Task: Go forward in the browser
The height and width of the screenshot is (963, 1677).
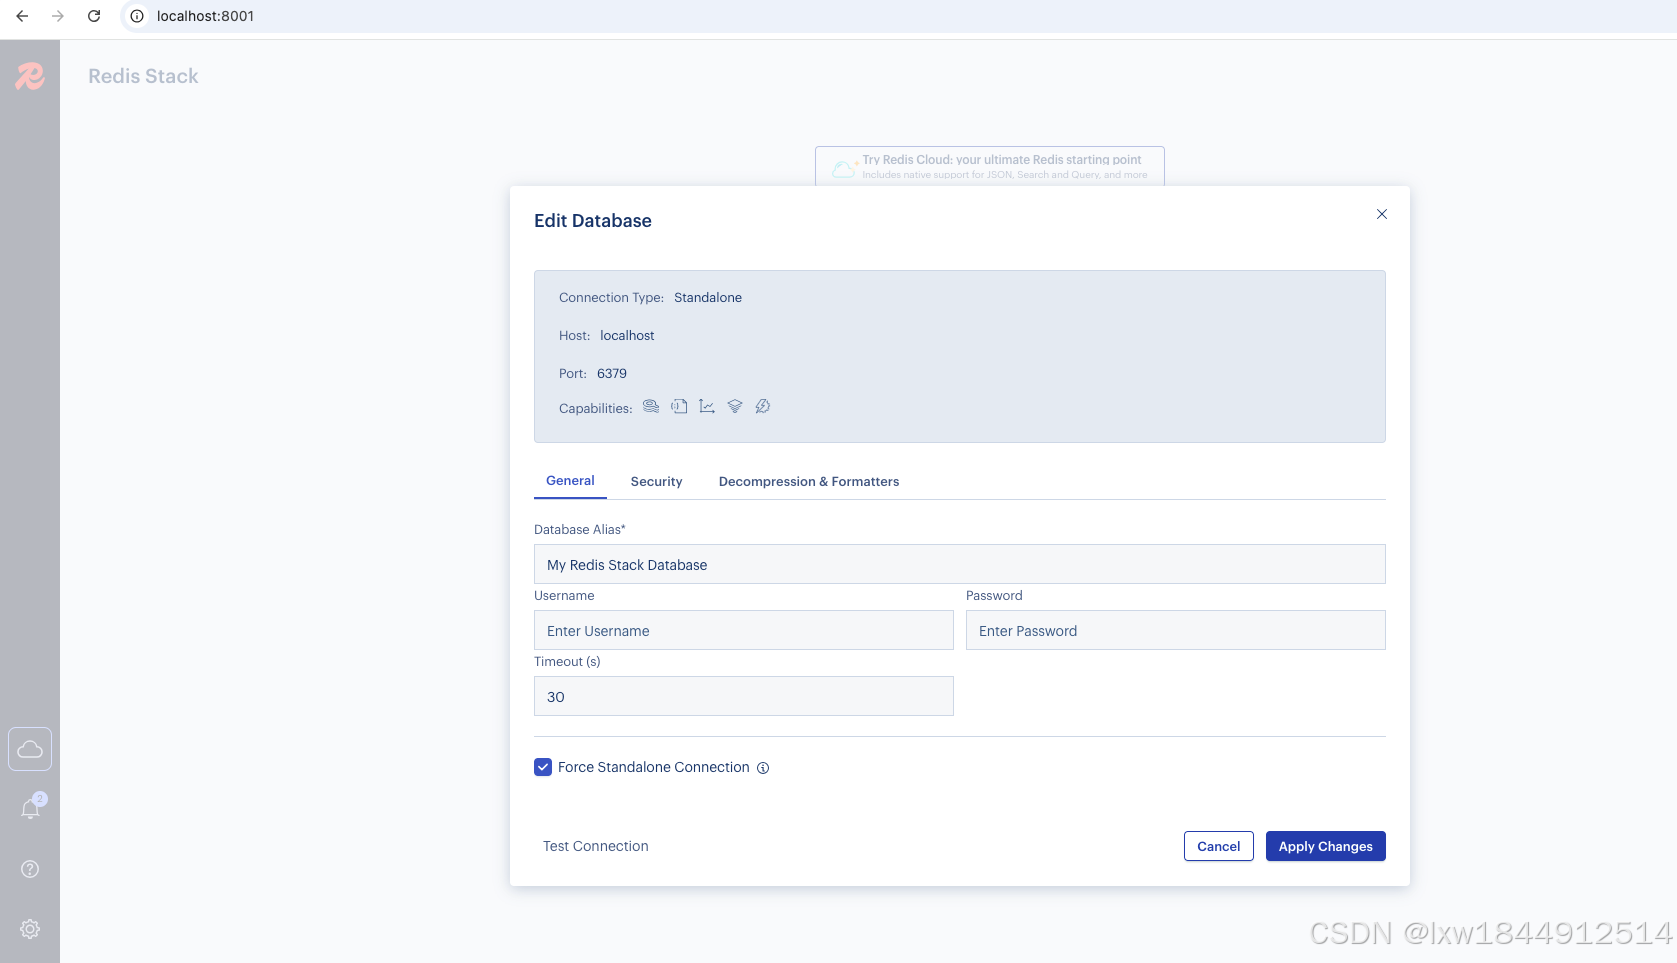Action: click(x=58, y=16)
